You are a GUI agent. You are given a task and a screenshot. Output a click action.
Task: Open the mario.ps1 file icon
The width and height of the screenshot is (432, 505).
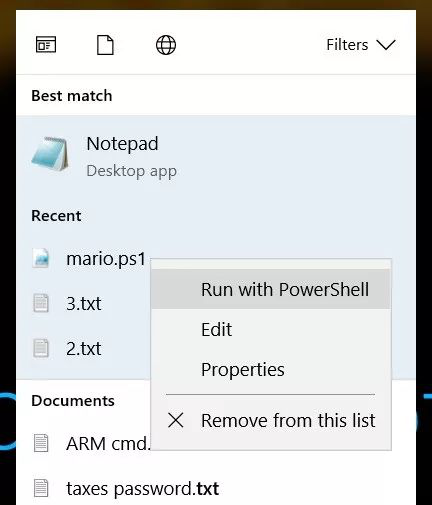tap(41, 258)
